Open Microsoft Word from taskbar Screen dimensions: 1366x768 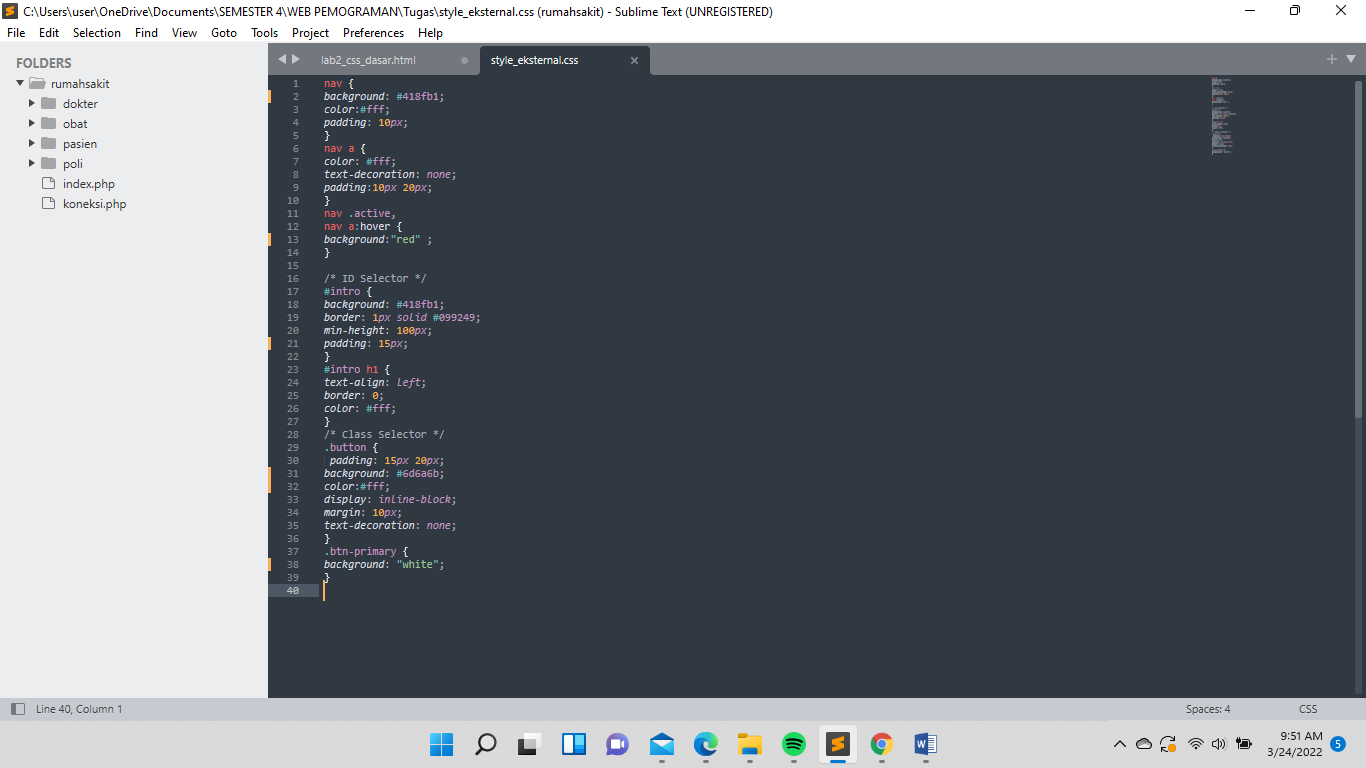(926, 744)
